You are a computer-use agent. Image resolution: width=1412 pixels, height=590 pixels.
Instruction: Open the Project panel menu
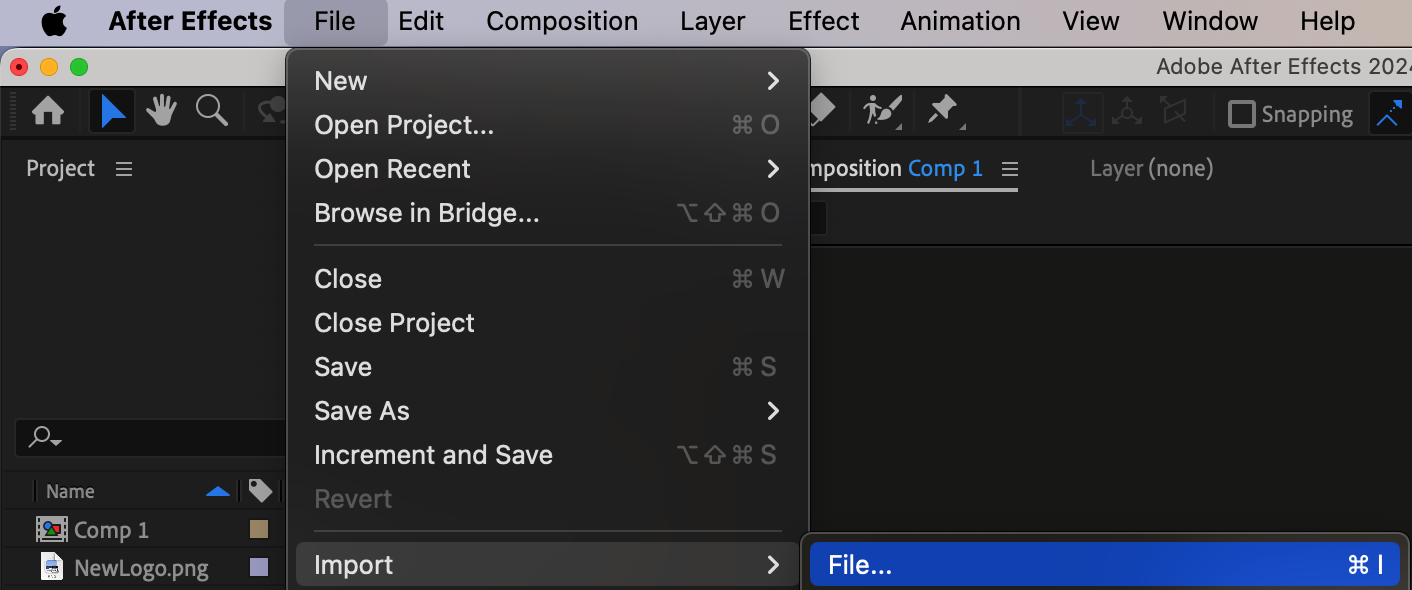click(124, 169)
